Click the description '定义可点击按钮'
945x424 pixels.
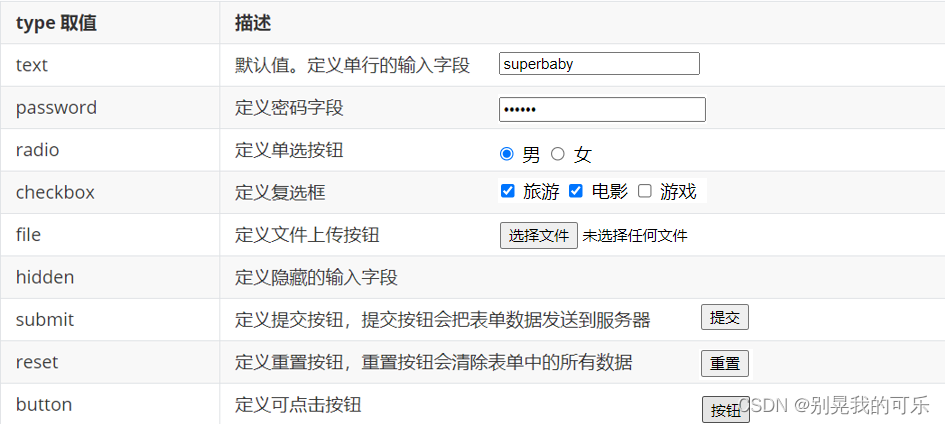(298, 405)
